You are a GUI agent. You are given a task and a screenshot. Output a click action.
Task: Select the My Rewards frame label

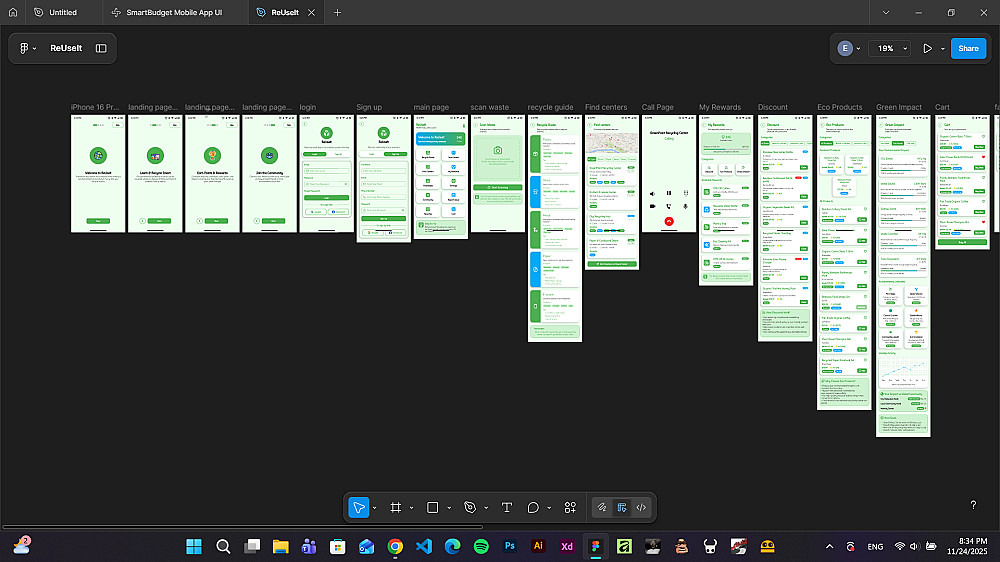(x=720, y=107)
